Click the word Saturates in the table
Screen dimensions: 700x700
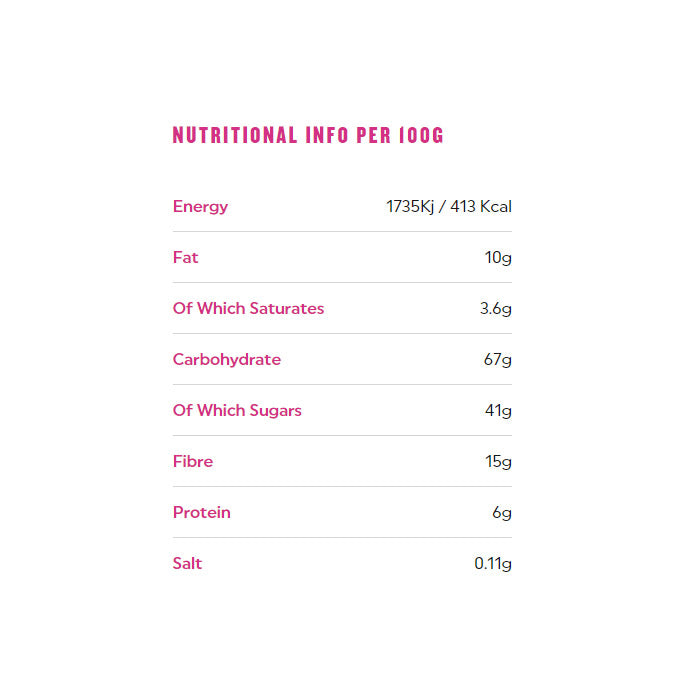(286, 309)
